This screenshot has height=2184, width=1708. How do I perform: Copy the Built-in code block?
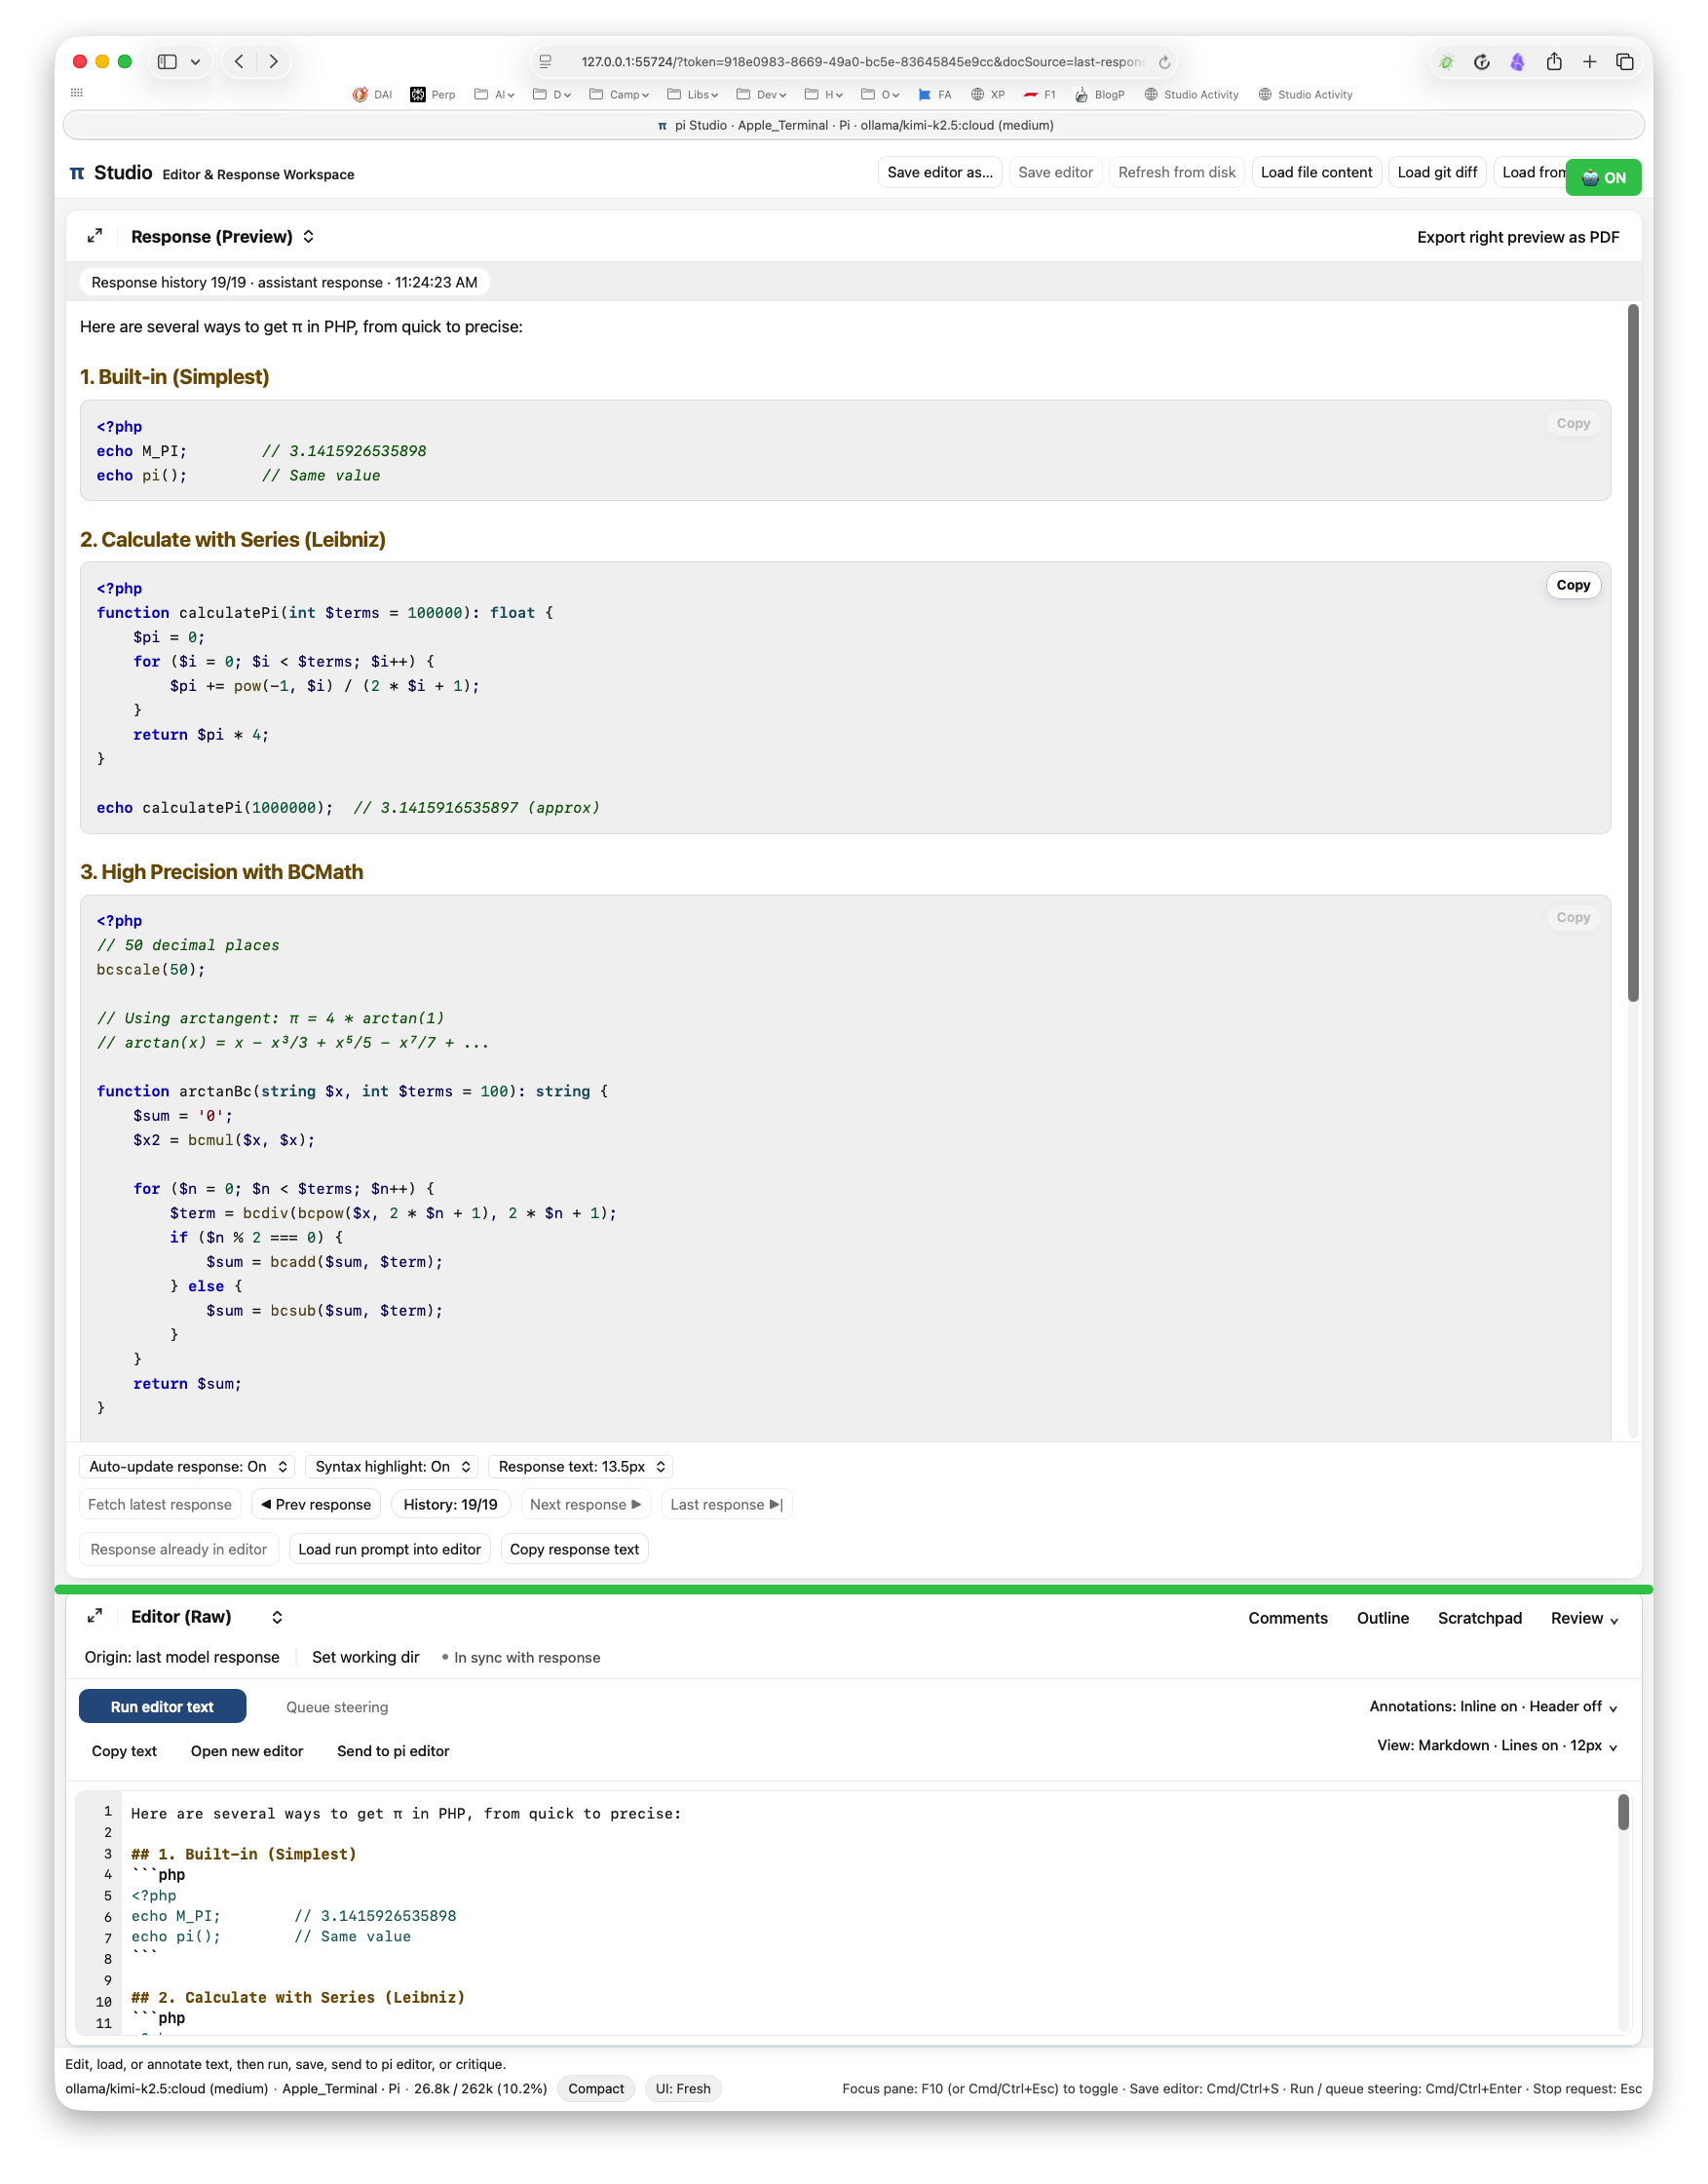click(x=1572, y=423)
